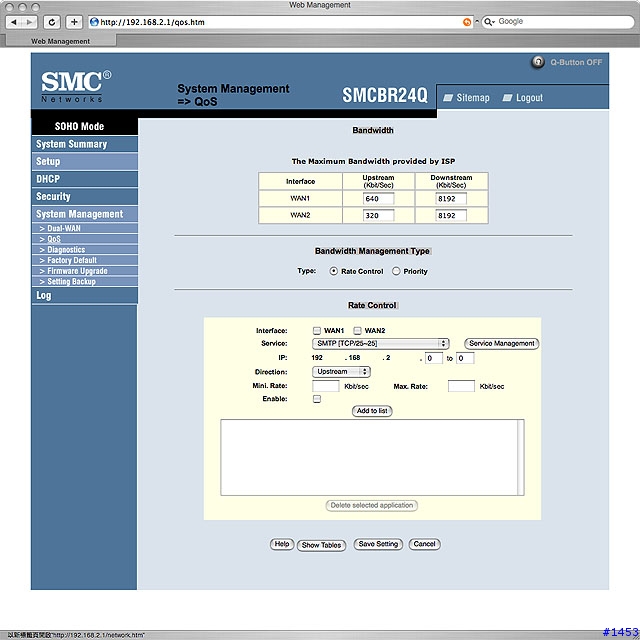Click the Cancel button

click(x=424, y=544)
